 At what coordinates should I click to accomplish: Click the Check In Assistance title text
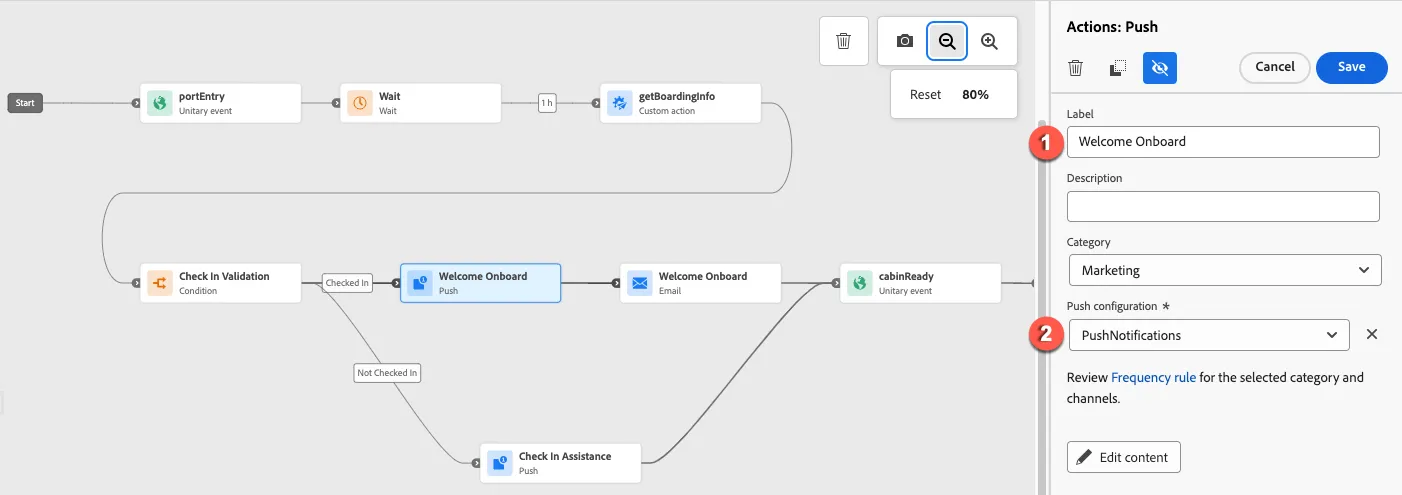pyautogui.click(x=565, y=457)
